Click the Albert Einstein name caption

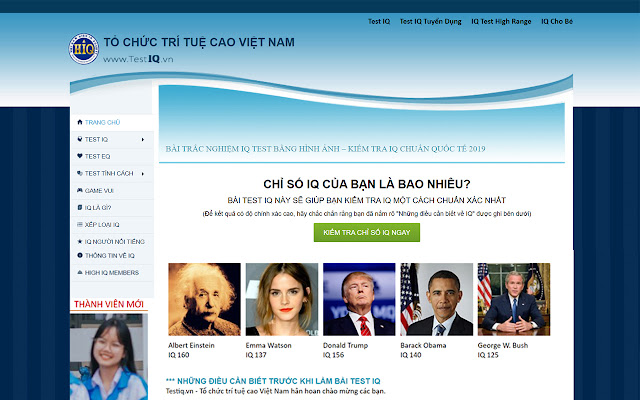click(x=191, y=345)
